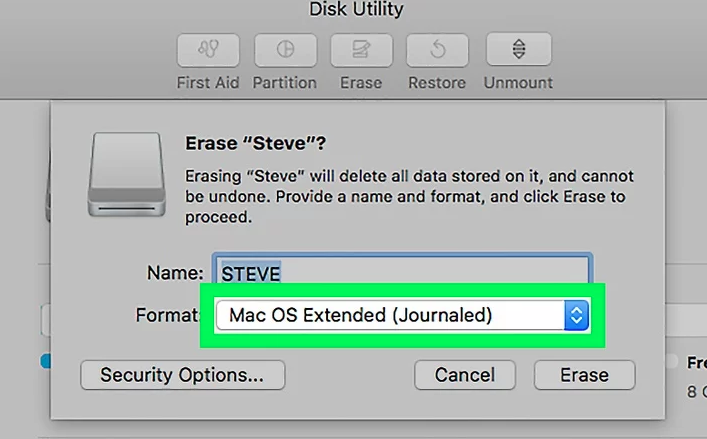Image resolution: width=707 pixels, height=439 pixels.
Task: Click the Name text field
Action: 402,270
